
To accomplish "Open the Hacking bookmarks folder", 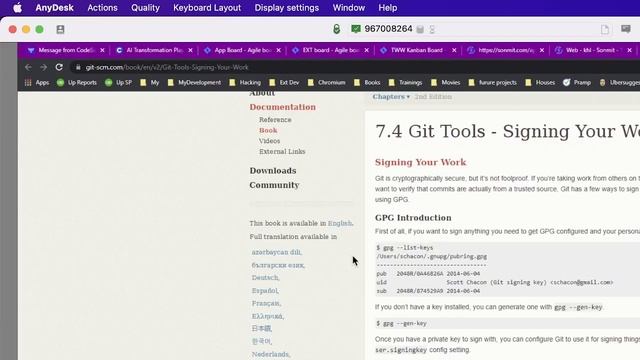I will coord(245,82).
